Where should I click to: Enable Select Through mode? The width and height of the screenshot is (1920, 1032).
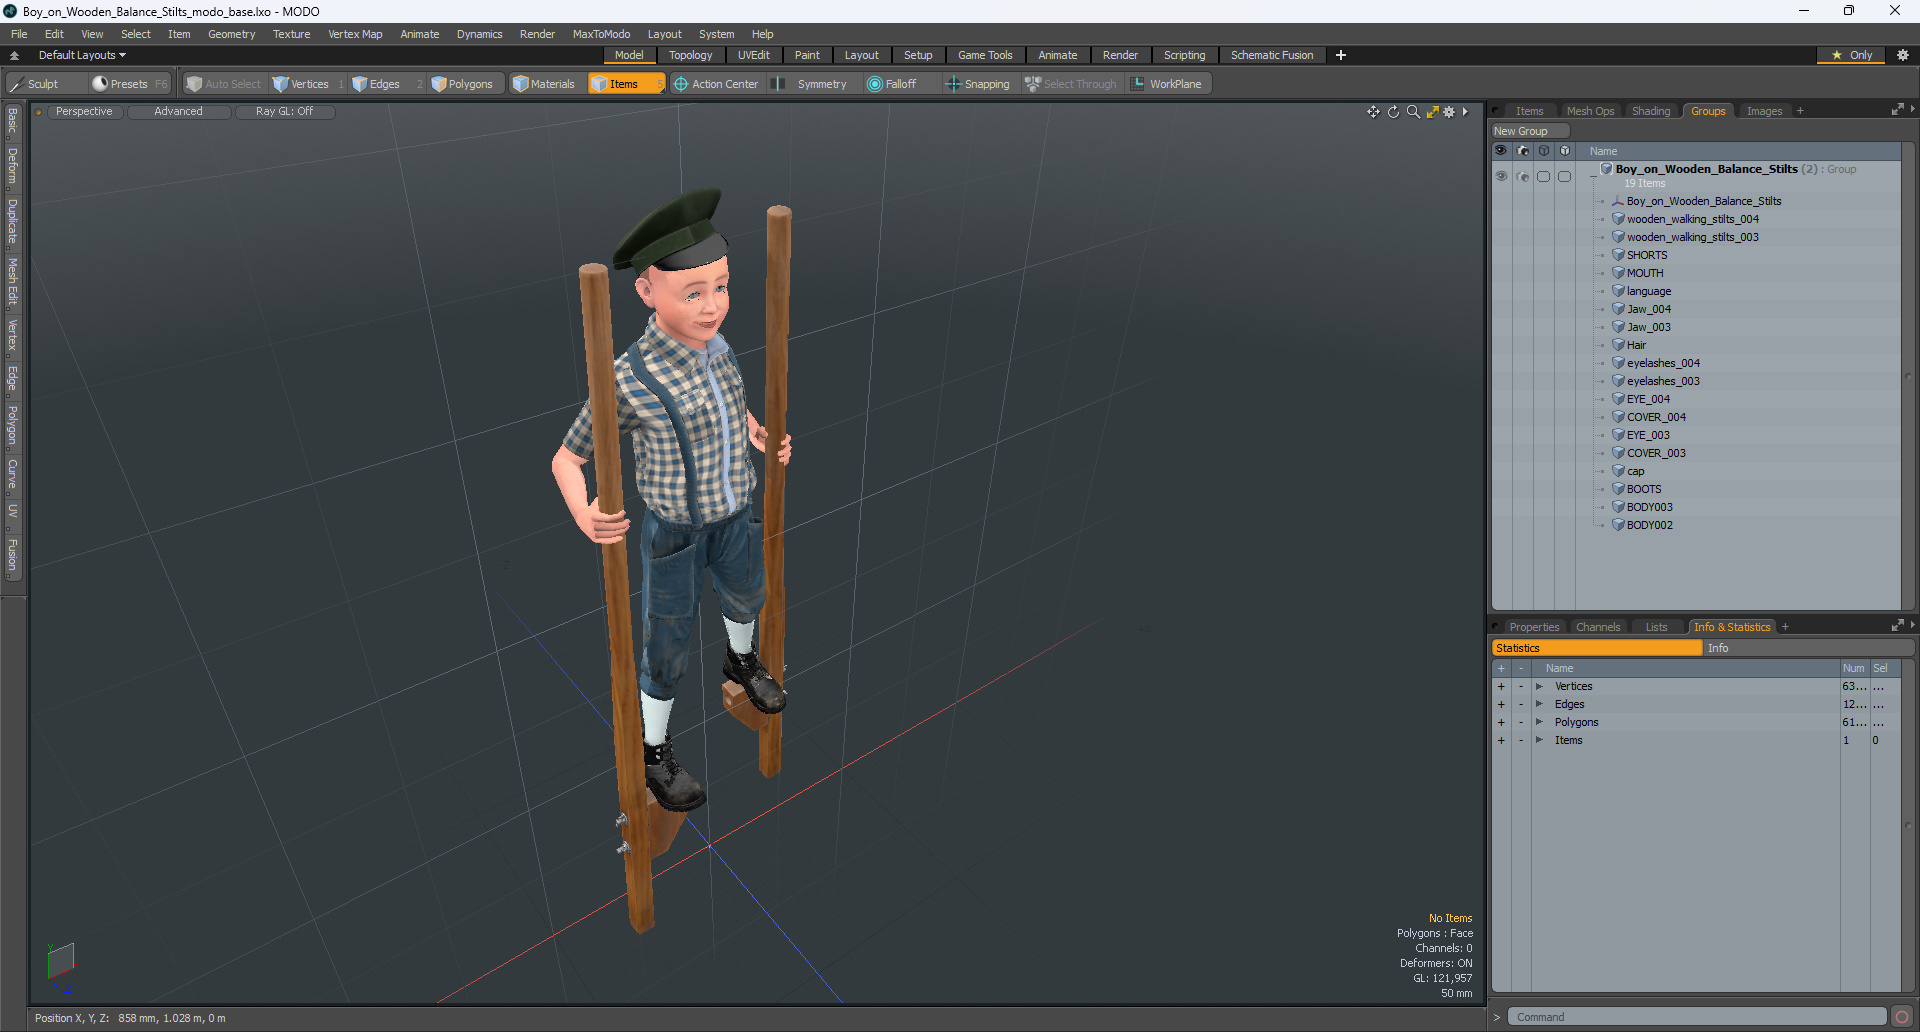pos(1070,84)
